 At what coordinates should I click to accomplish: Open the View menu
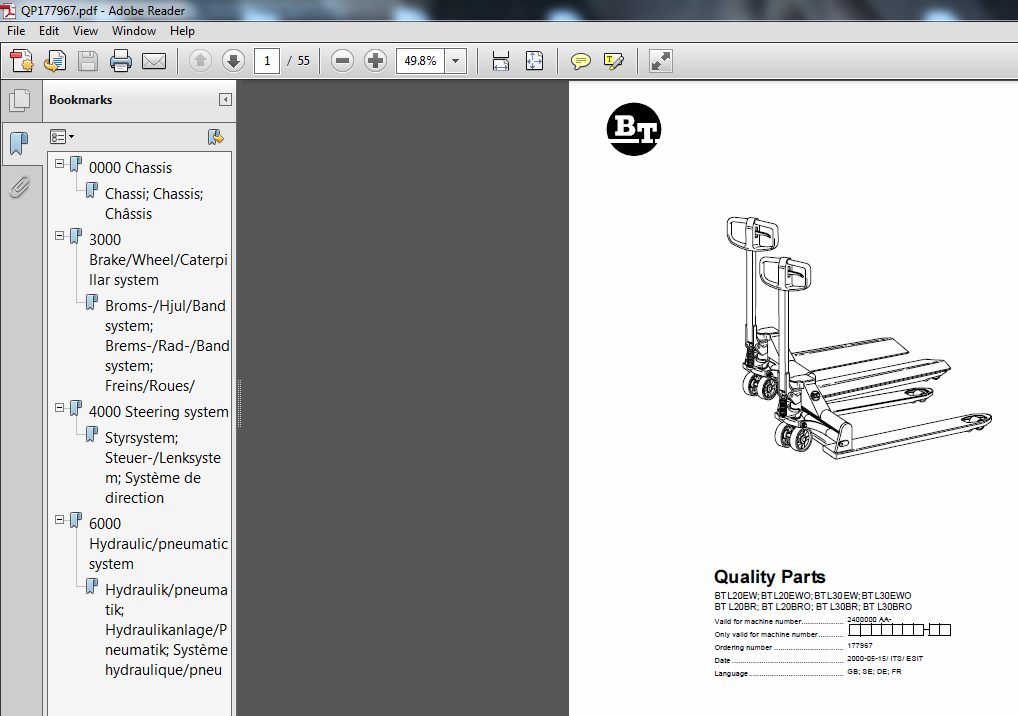point(85,31)
